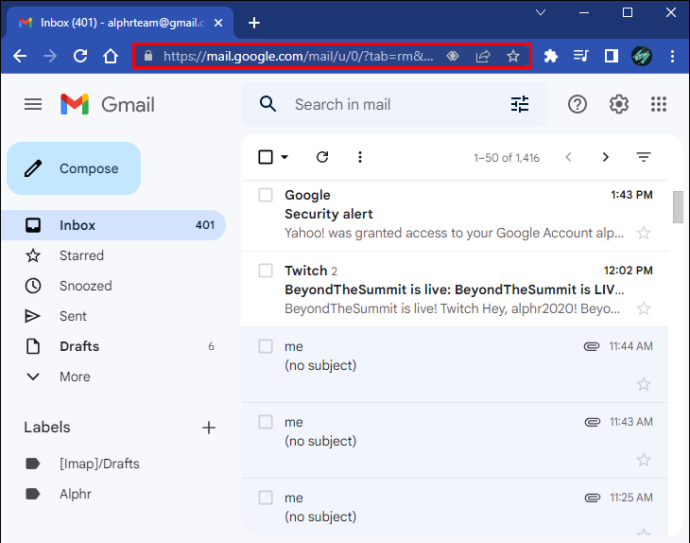Screen dimensions: 690x543
Task: Open the BeyondTheSummit is live email
Action: coord(454,289)
